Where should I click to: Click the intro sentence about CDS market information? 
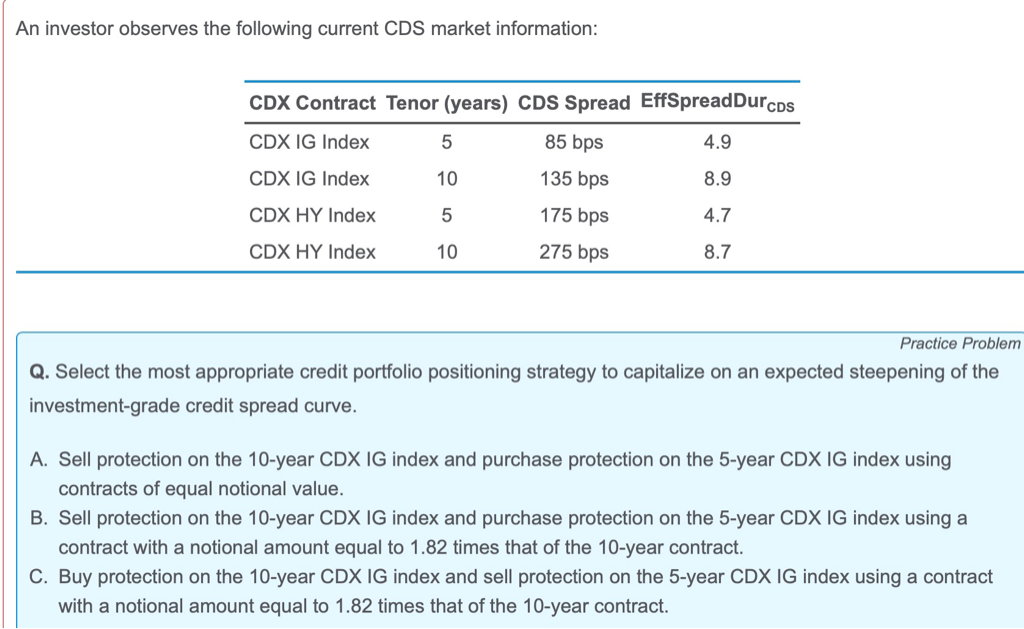pos(306,29)
